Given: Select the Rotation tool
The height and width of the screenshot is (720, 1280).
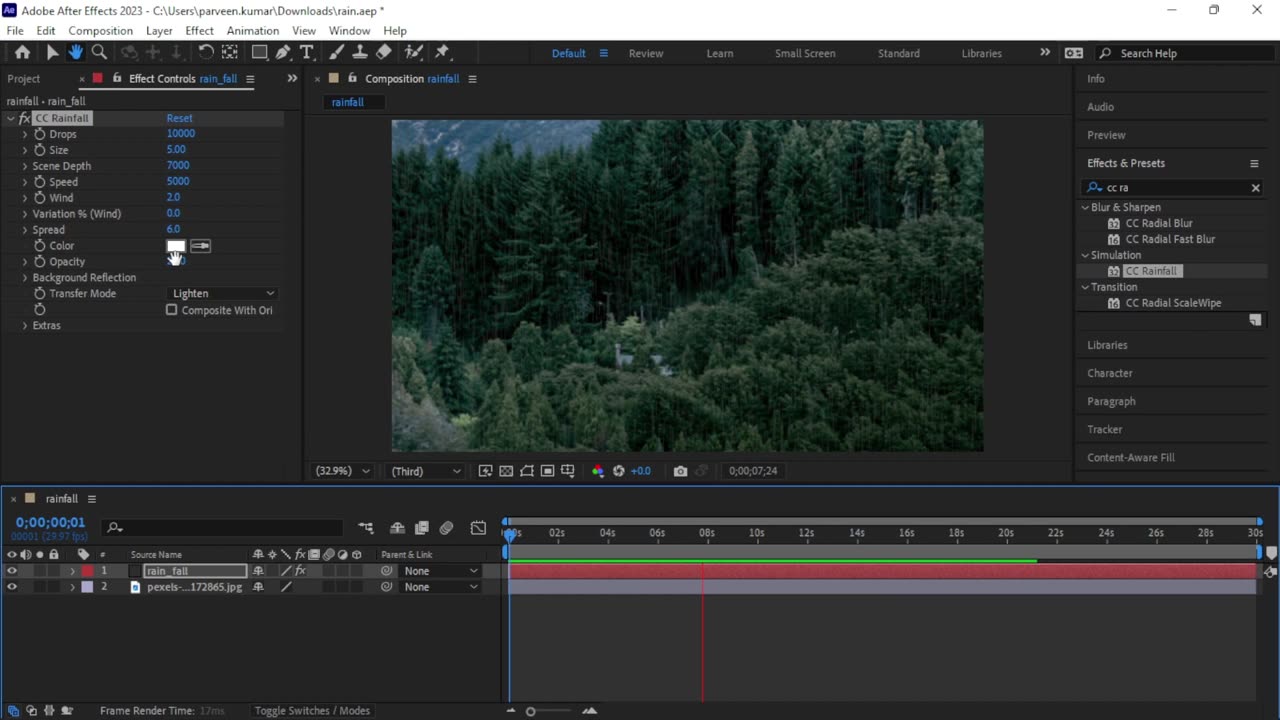Looking at the screenshot, I should pyautogui.click(x=206, y=53).
